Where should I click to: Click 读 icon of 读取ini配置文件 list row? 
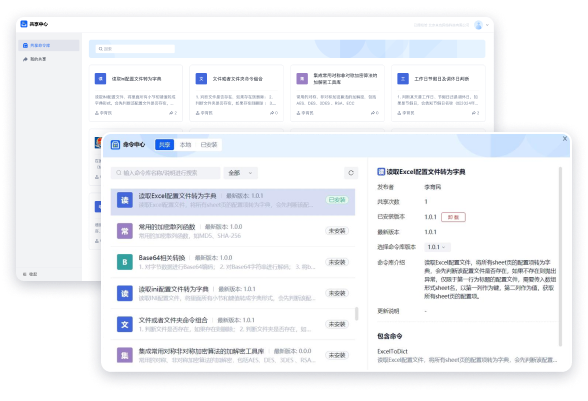(124, 294)
